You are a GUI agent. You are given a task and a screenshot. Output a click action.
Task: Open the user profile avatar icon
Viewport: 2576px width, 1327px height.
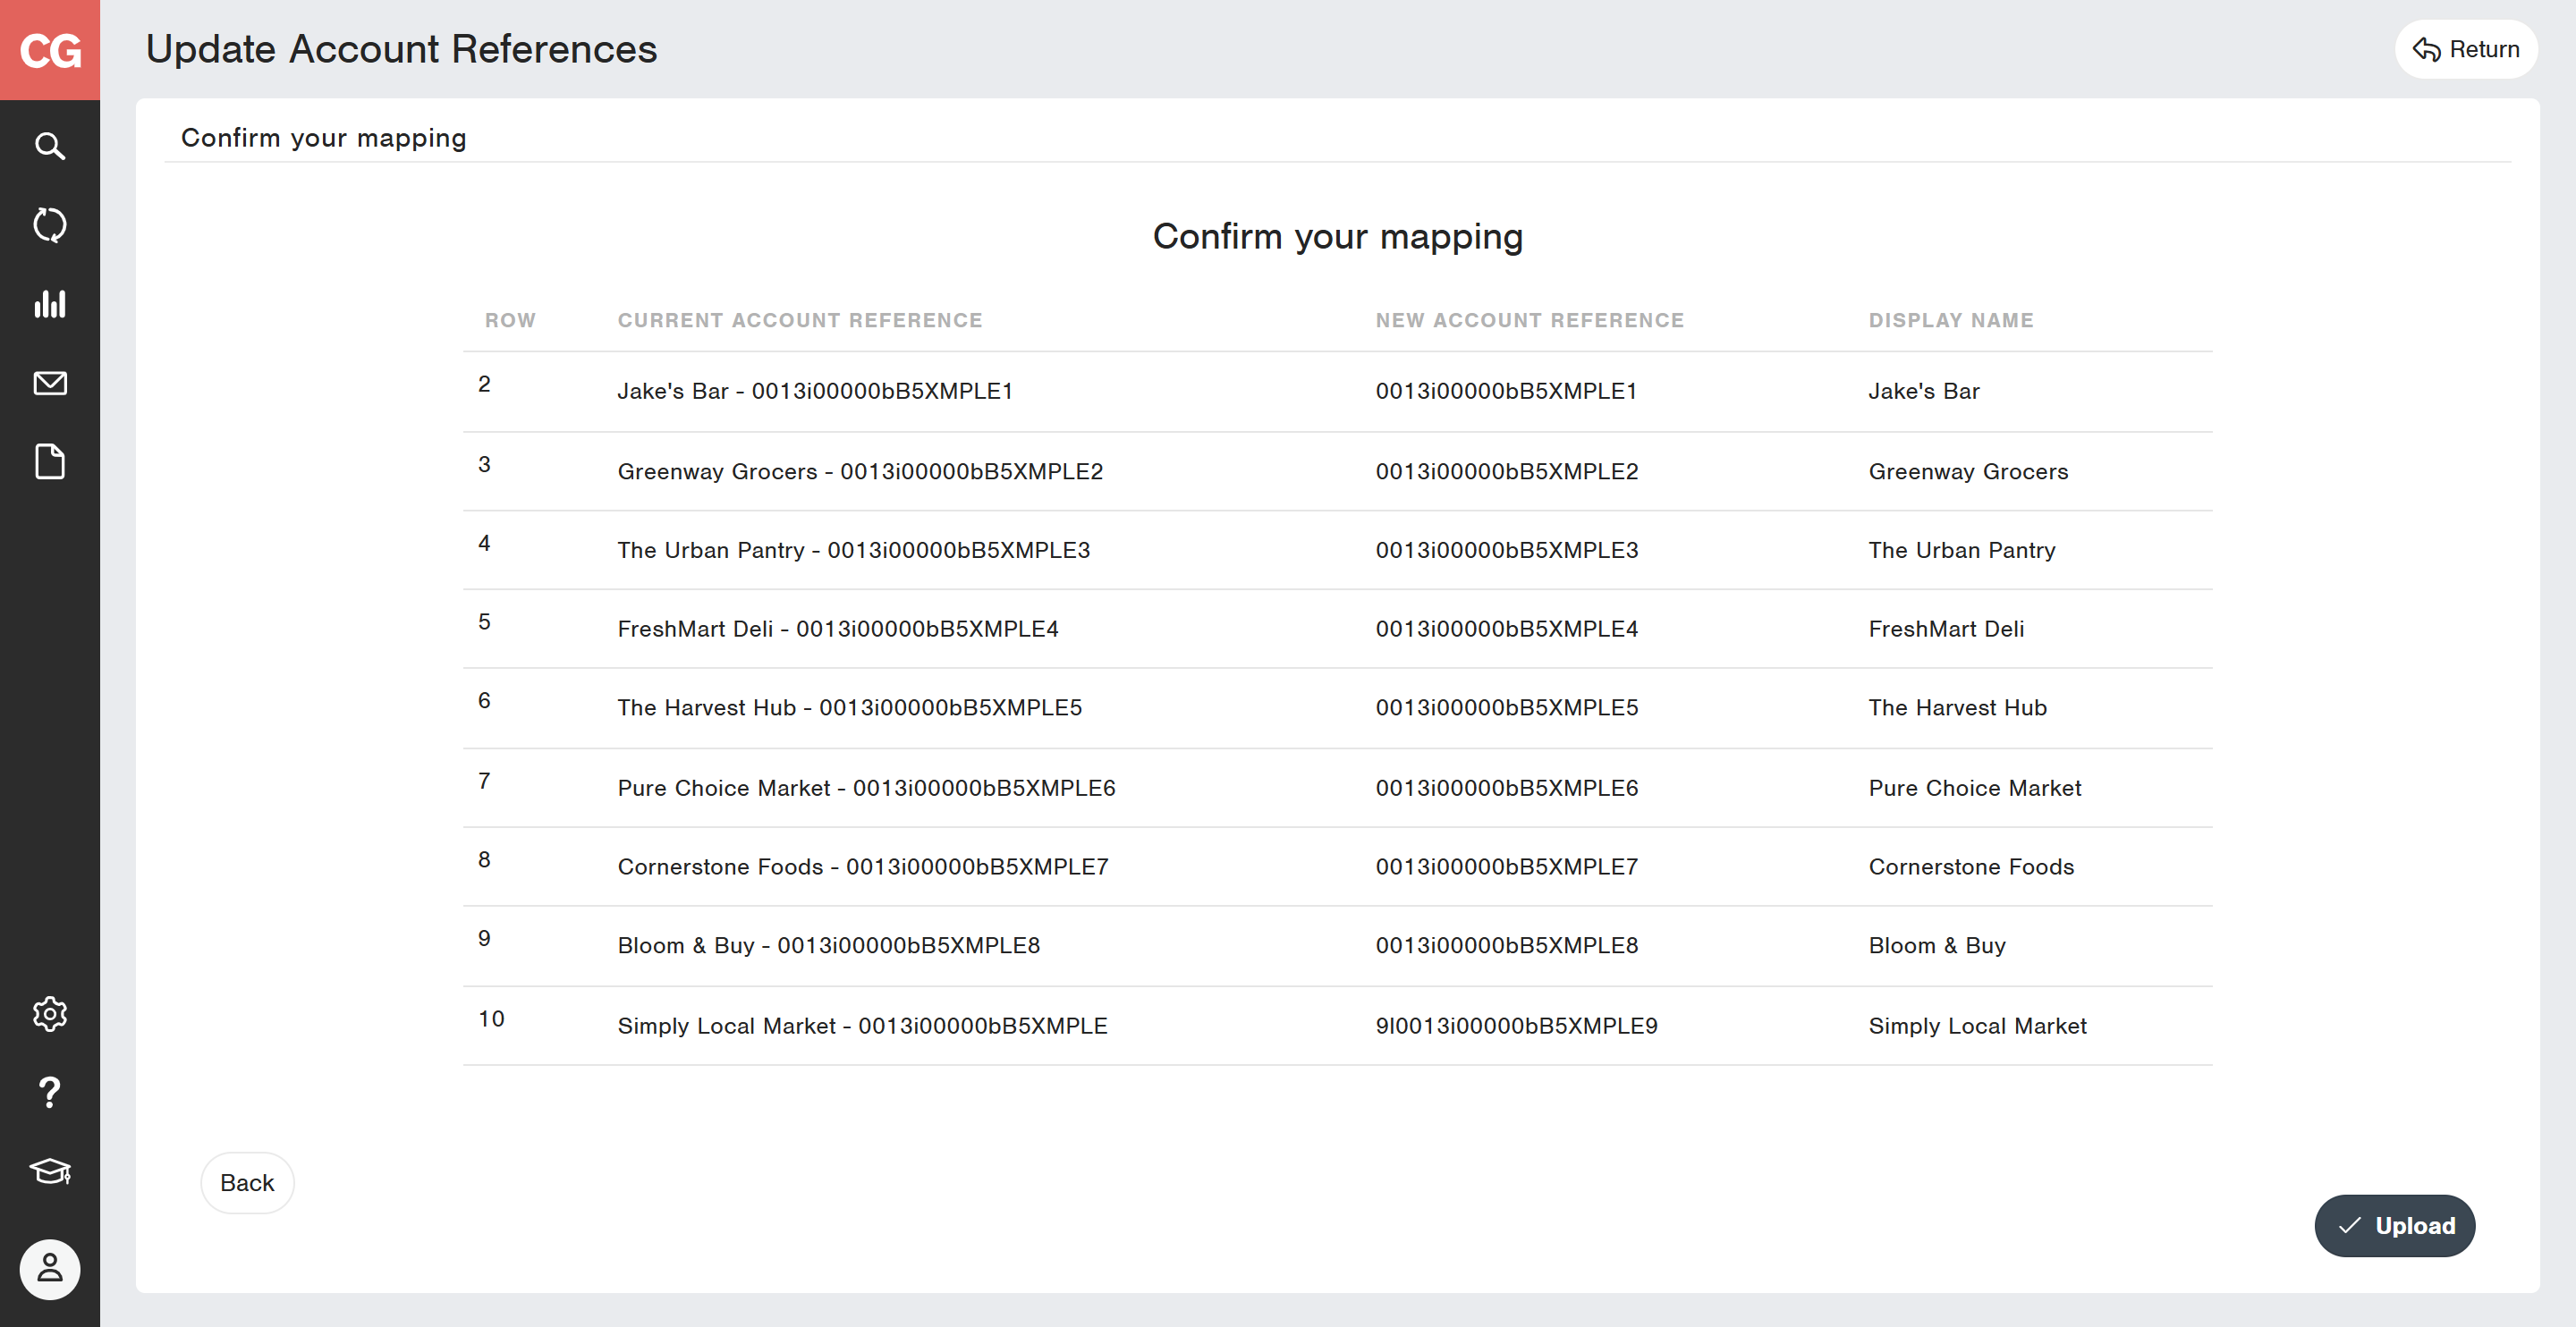[50, 1269]
